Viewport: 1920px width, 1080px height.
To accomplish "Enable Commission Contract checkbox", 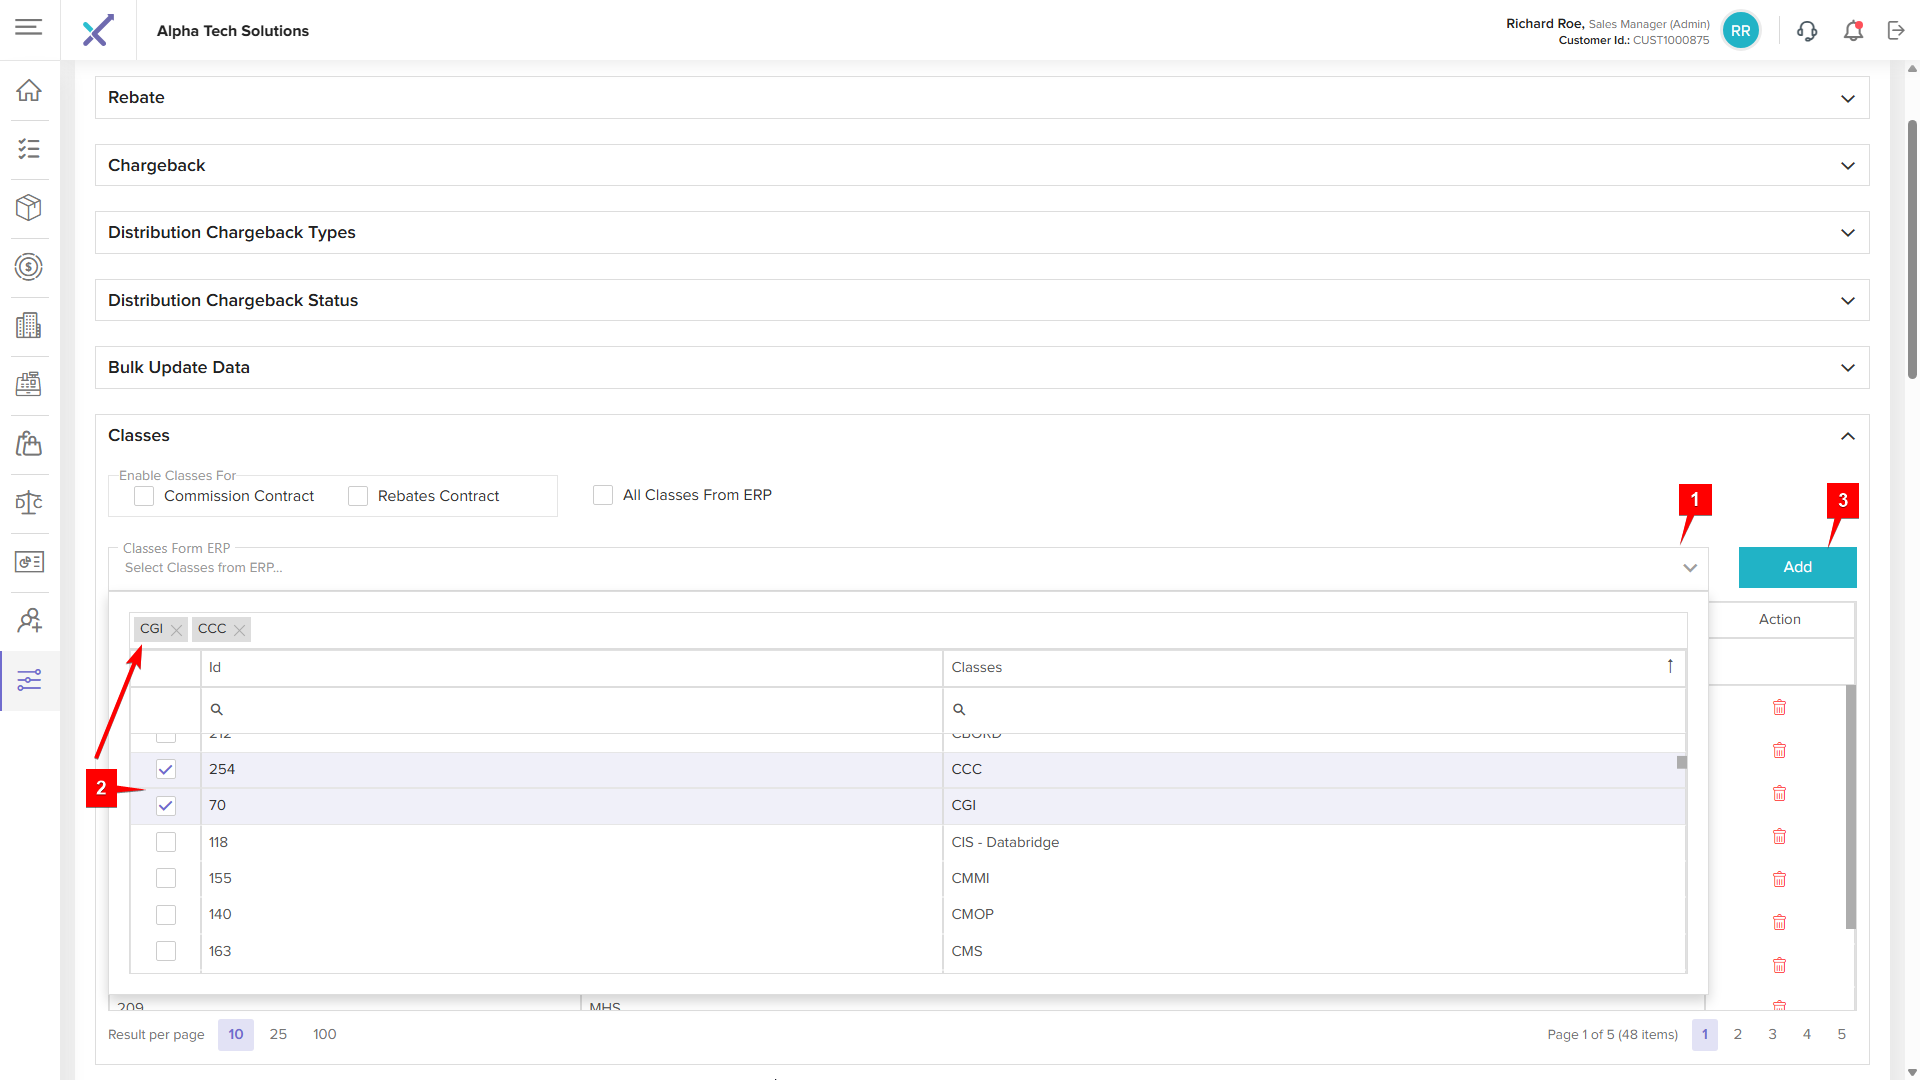I will pyautogui.click(x=145, y=496).
